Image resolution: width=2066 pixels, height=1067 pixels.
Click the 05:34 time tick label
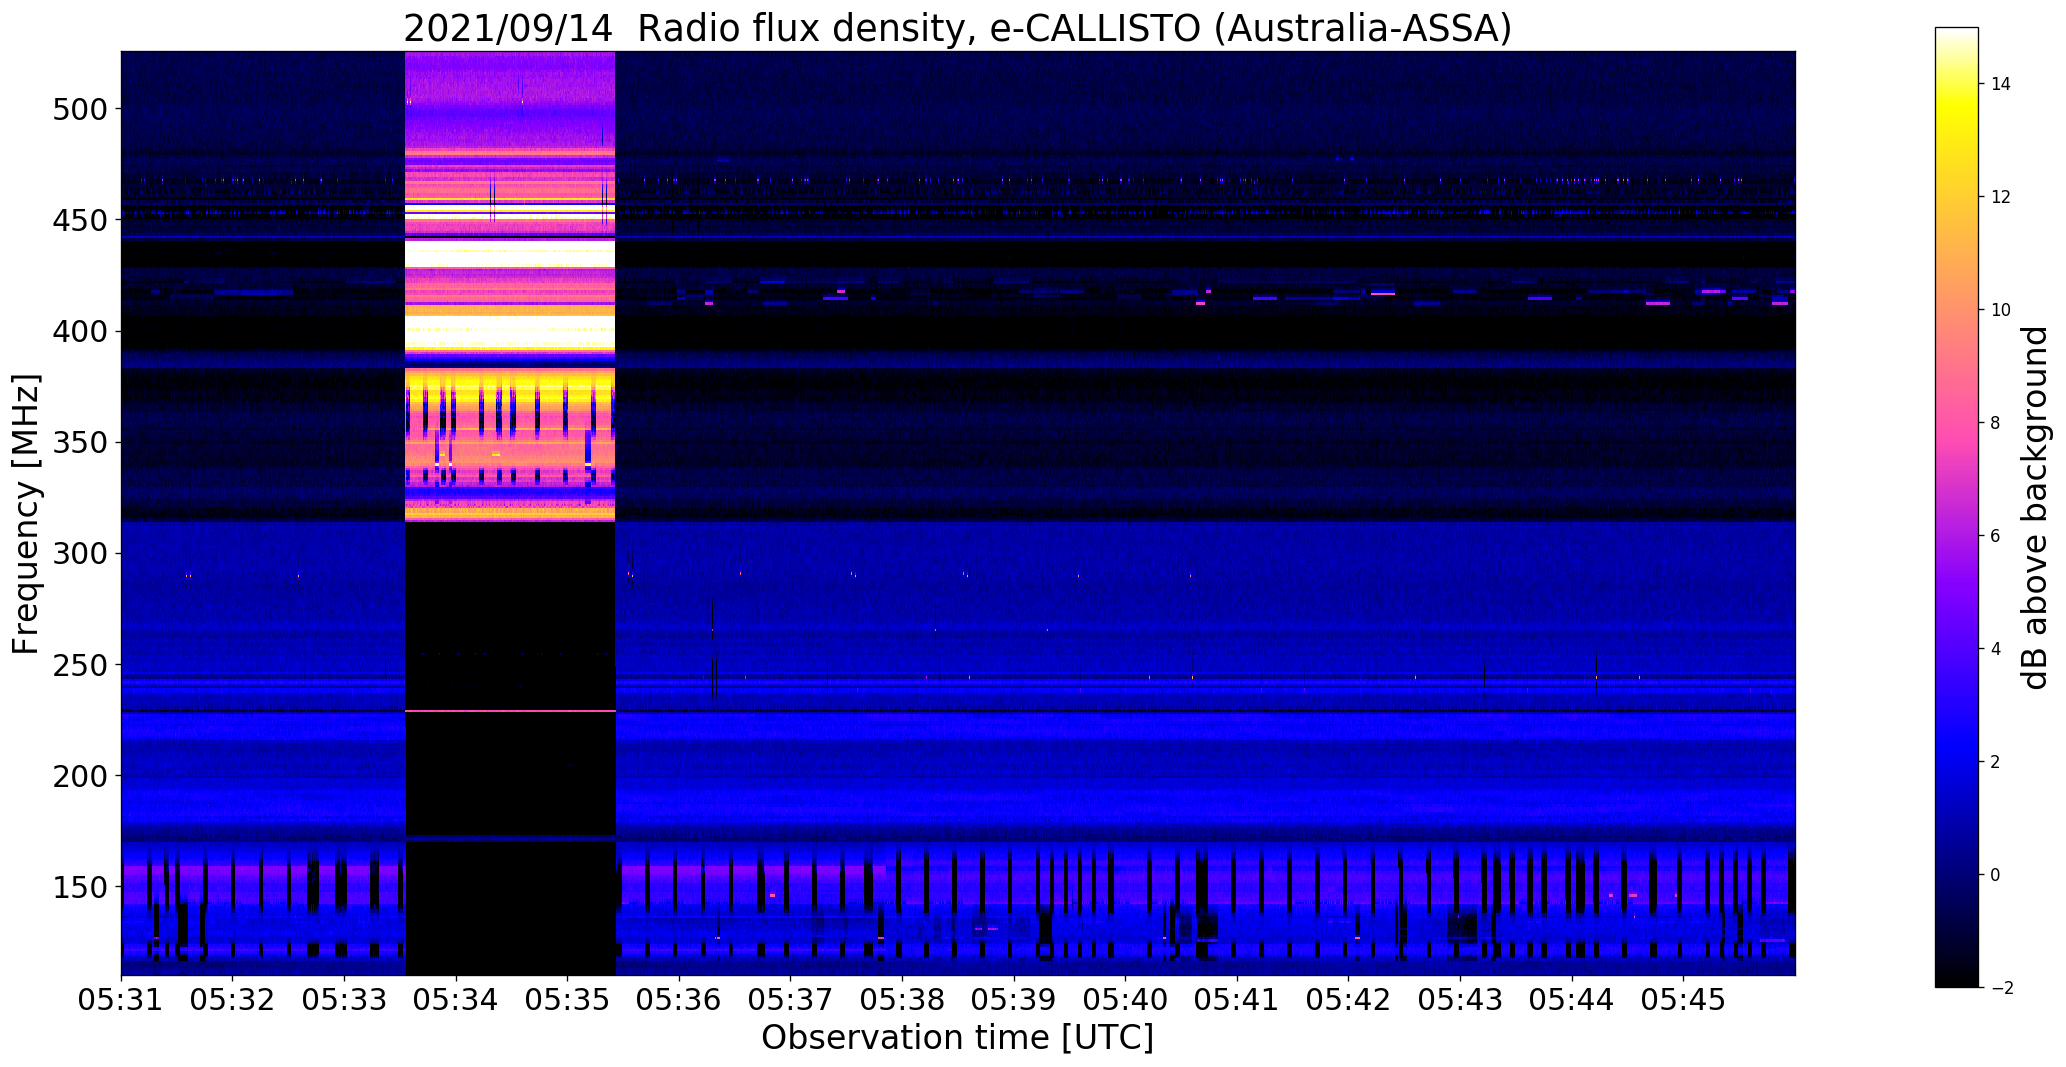pos(456,999)
